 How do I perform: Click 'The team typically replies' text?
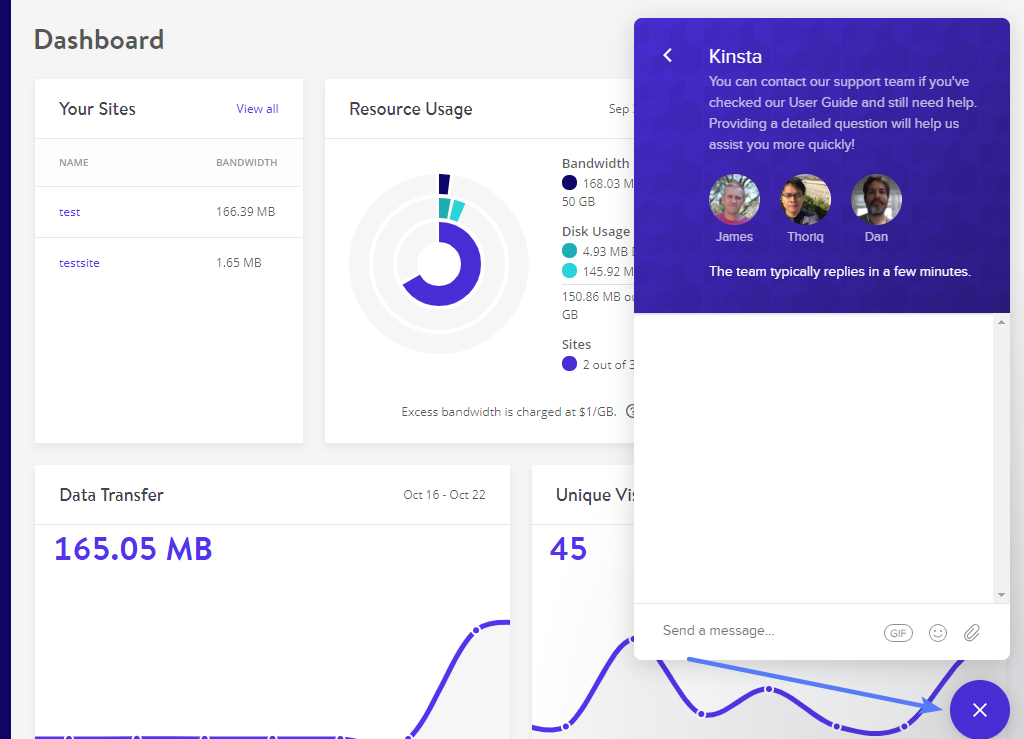(840, 272)
